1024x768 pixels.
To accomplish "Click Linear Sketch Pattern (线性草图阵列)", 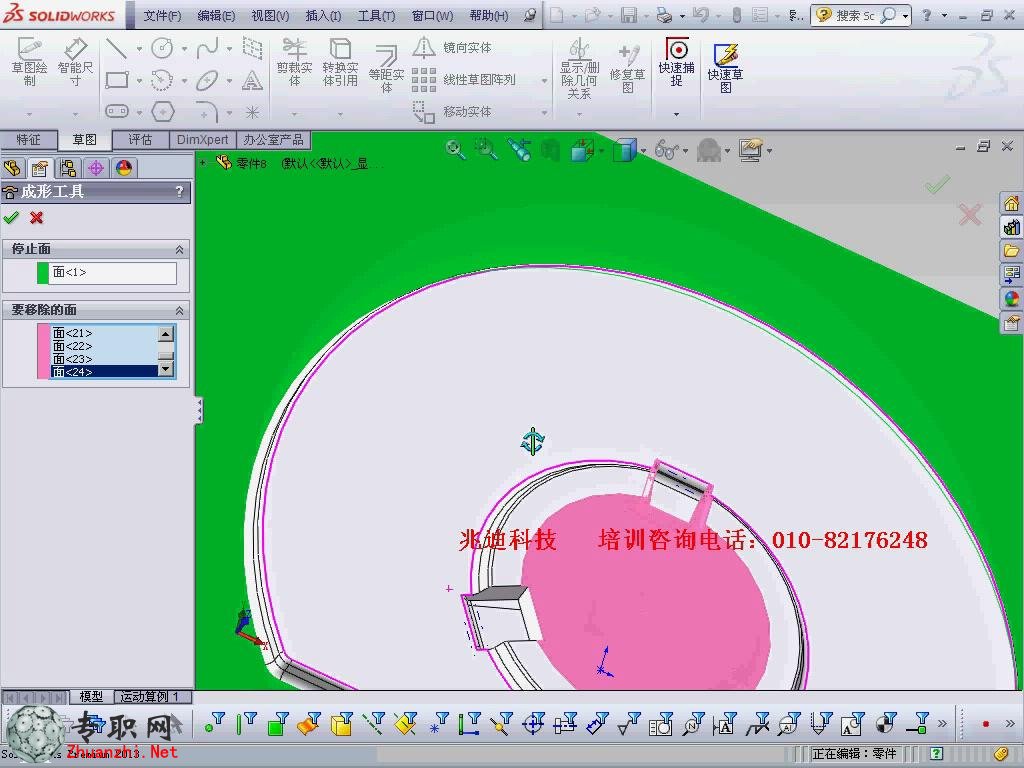I will pos(464,80).
